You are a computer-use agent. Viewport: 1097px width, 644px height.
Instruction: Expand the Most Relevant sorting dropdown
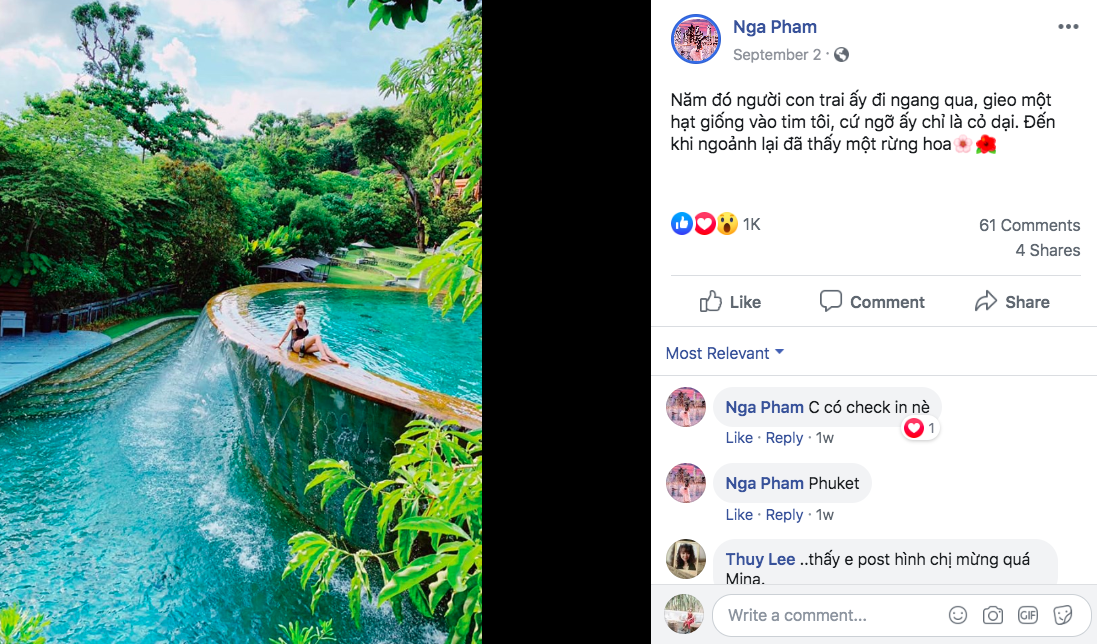click(x=724, y=353)
